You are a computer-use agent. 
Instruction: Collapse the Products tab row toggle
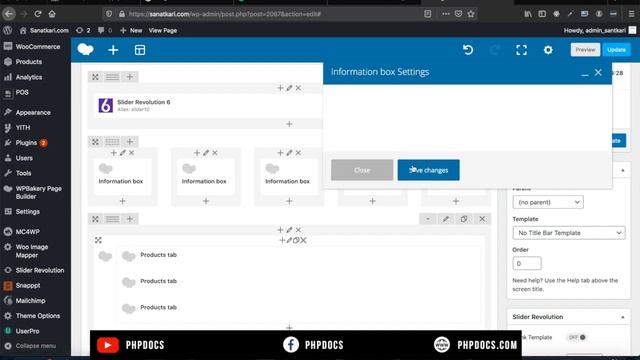point(428,219)
